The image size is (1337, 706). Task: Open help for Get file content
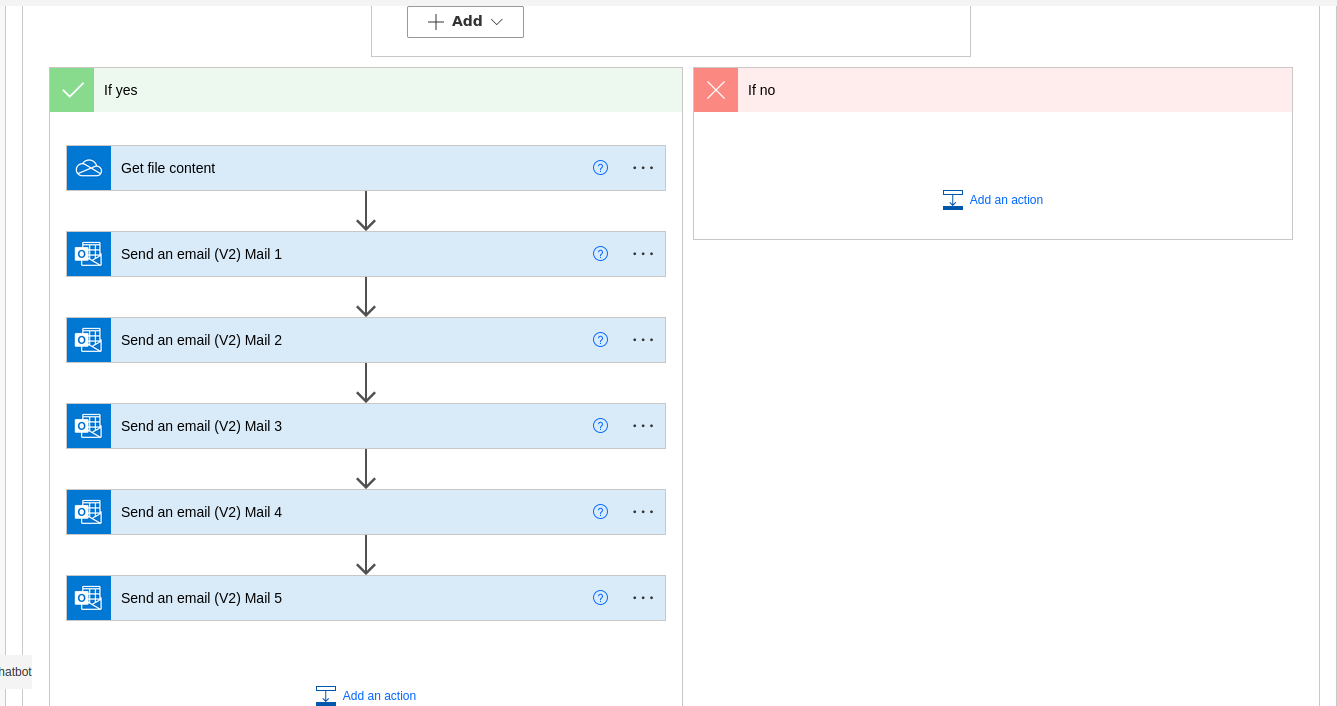pos(600,168)
